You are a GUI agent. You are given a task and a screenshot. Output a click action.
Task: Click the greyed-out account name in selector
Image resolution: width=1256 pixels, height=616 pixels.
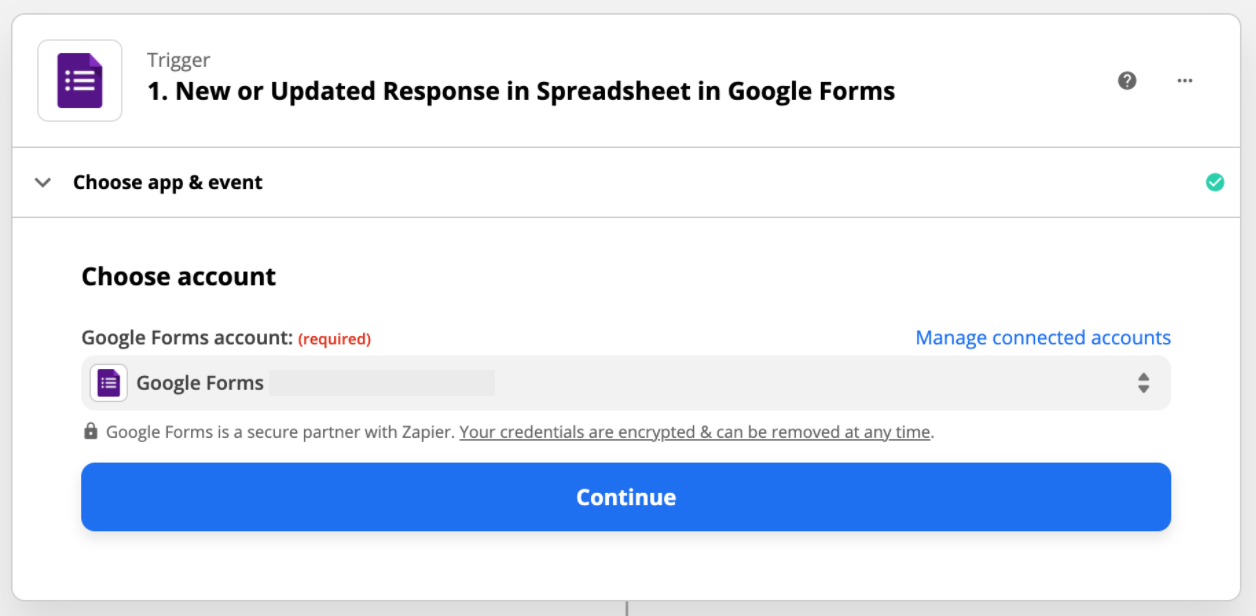pyautogui.click(x=382, y=383)
